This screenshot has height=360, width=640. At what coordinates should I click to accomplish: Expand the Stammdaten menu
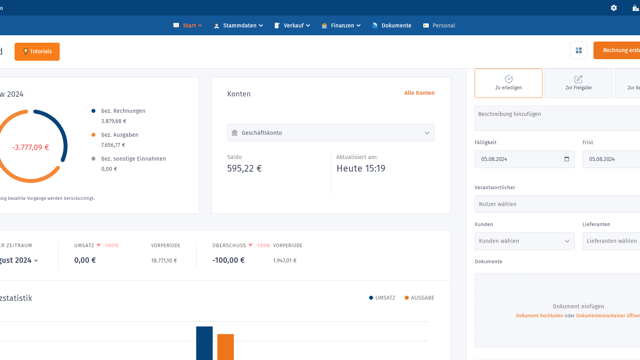click(x=238, y=25)
